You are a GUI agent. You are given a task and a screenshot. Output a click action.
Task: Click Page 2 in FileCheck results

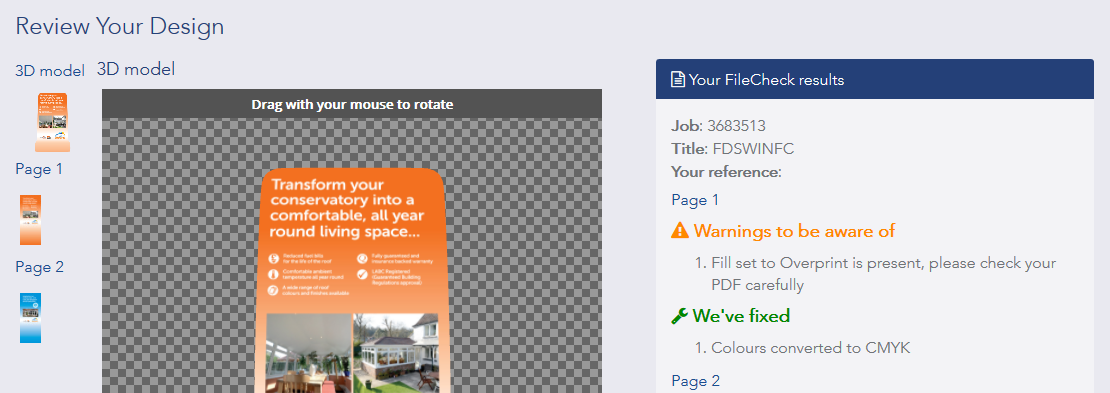[695, 382]
